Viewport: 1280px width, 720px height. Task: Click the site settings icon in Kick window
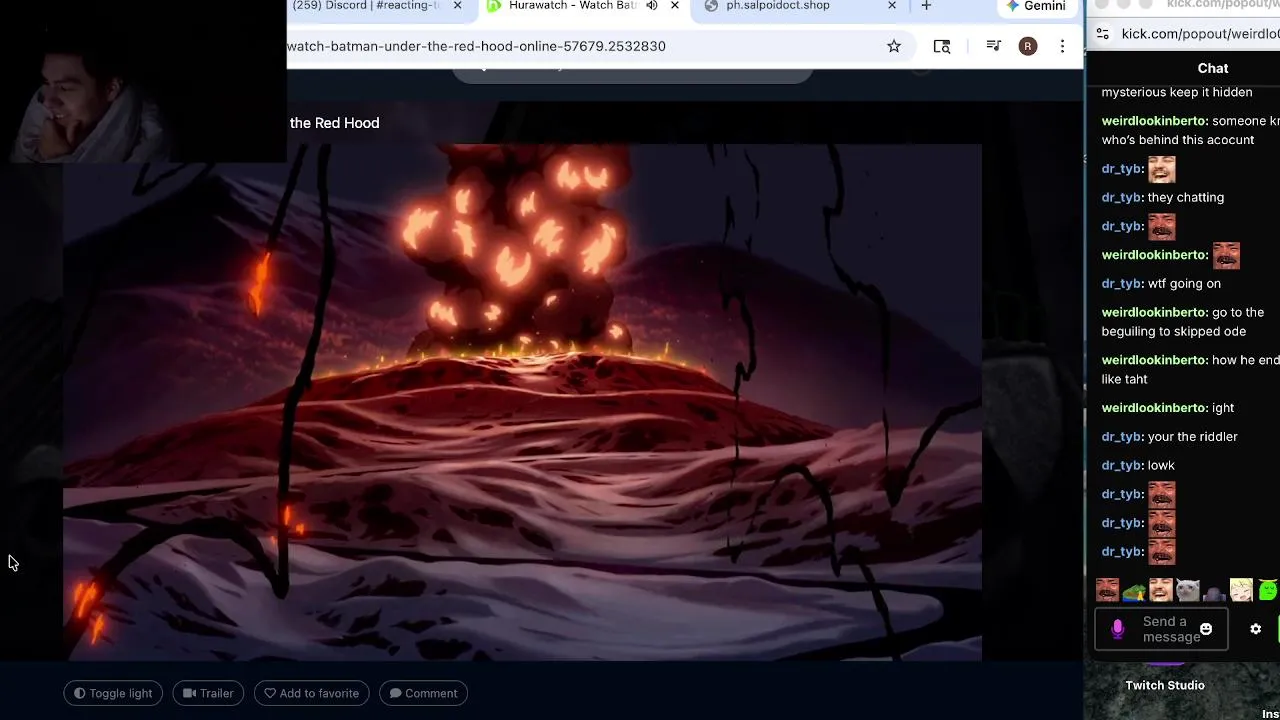1102,34
